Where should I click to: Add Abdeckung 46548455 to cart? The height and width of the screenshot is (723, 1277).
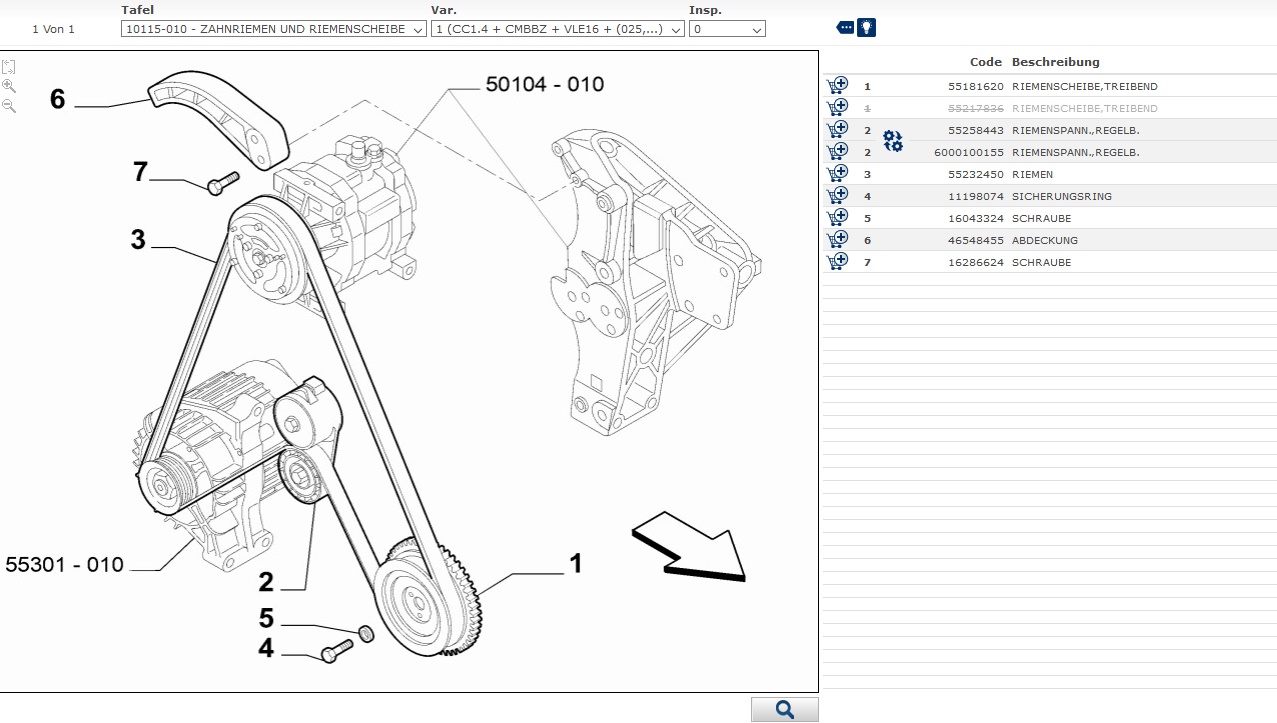(837, 240)
